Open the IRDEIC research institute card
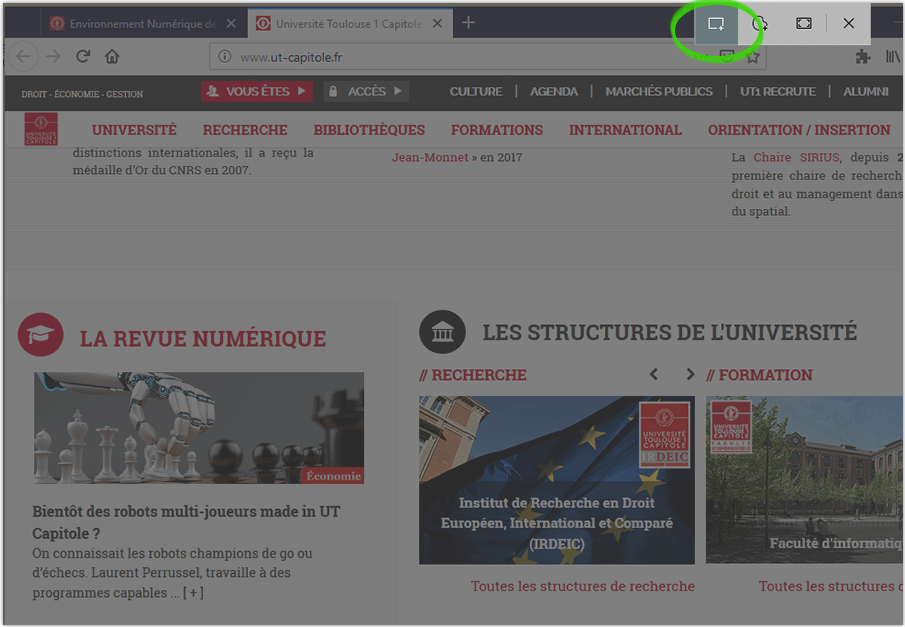The image size is (905, 627). coord(557,480)
